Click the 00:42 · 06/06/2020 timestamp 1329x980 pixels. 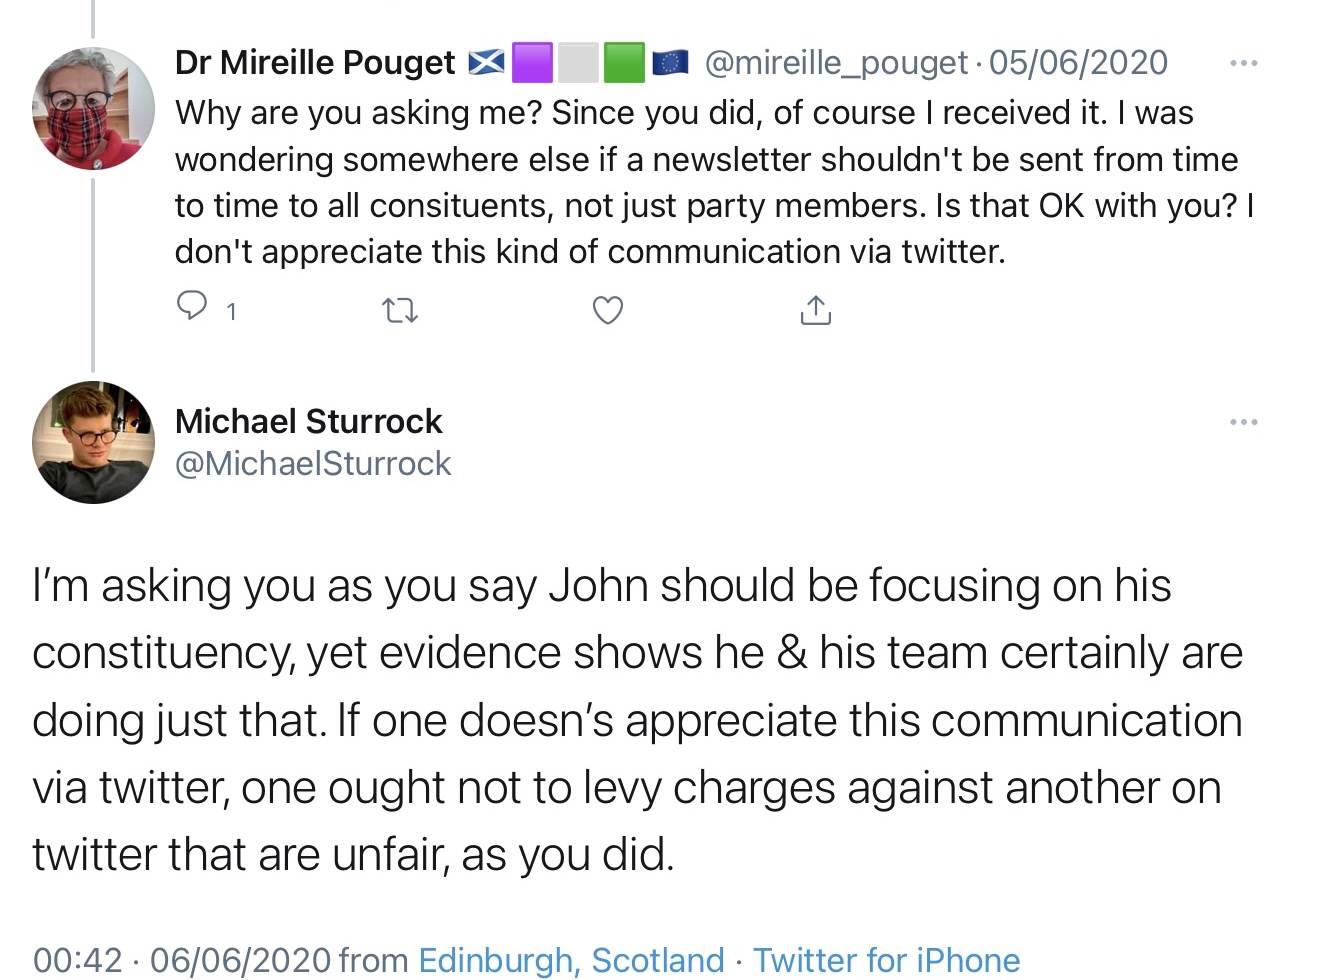pos(181,960)
